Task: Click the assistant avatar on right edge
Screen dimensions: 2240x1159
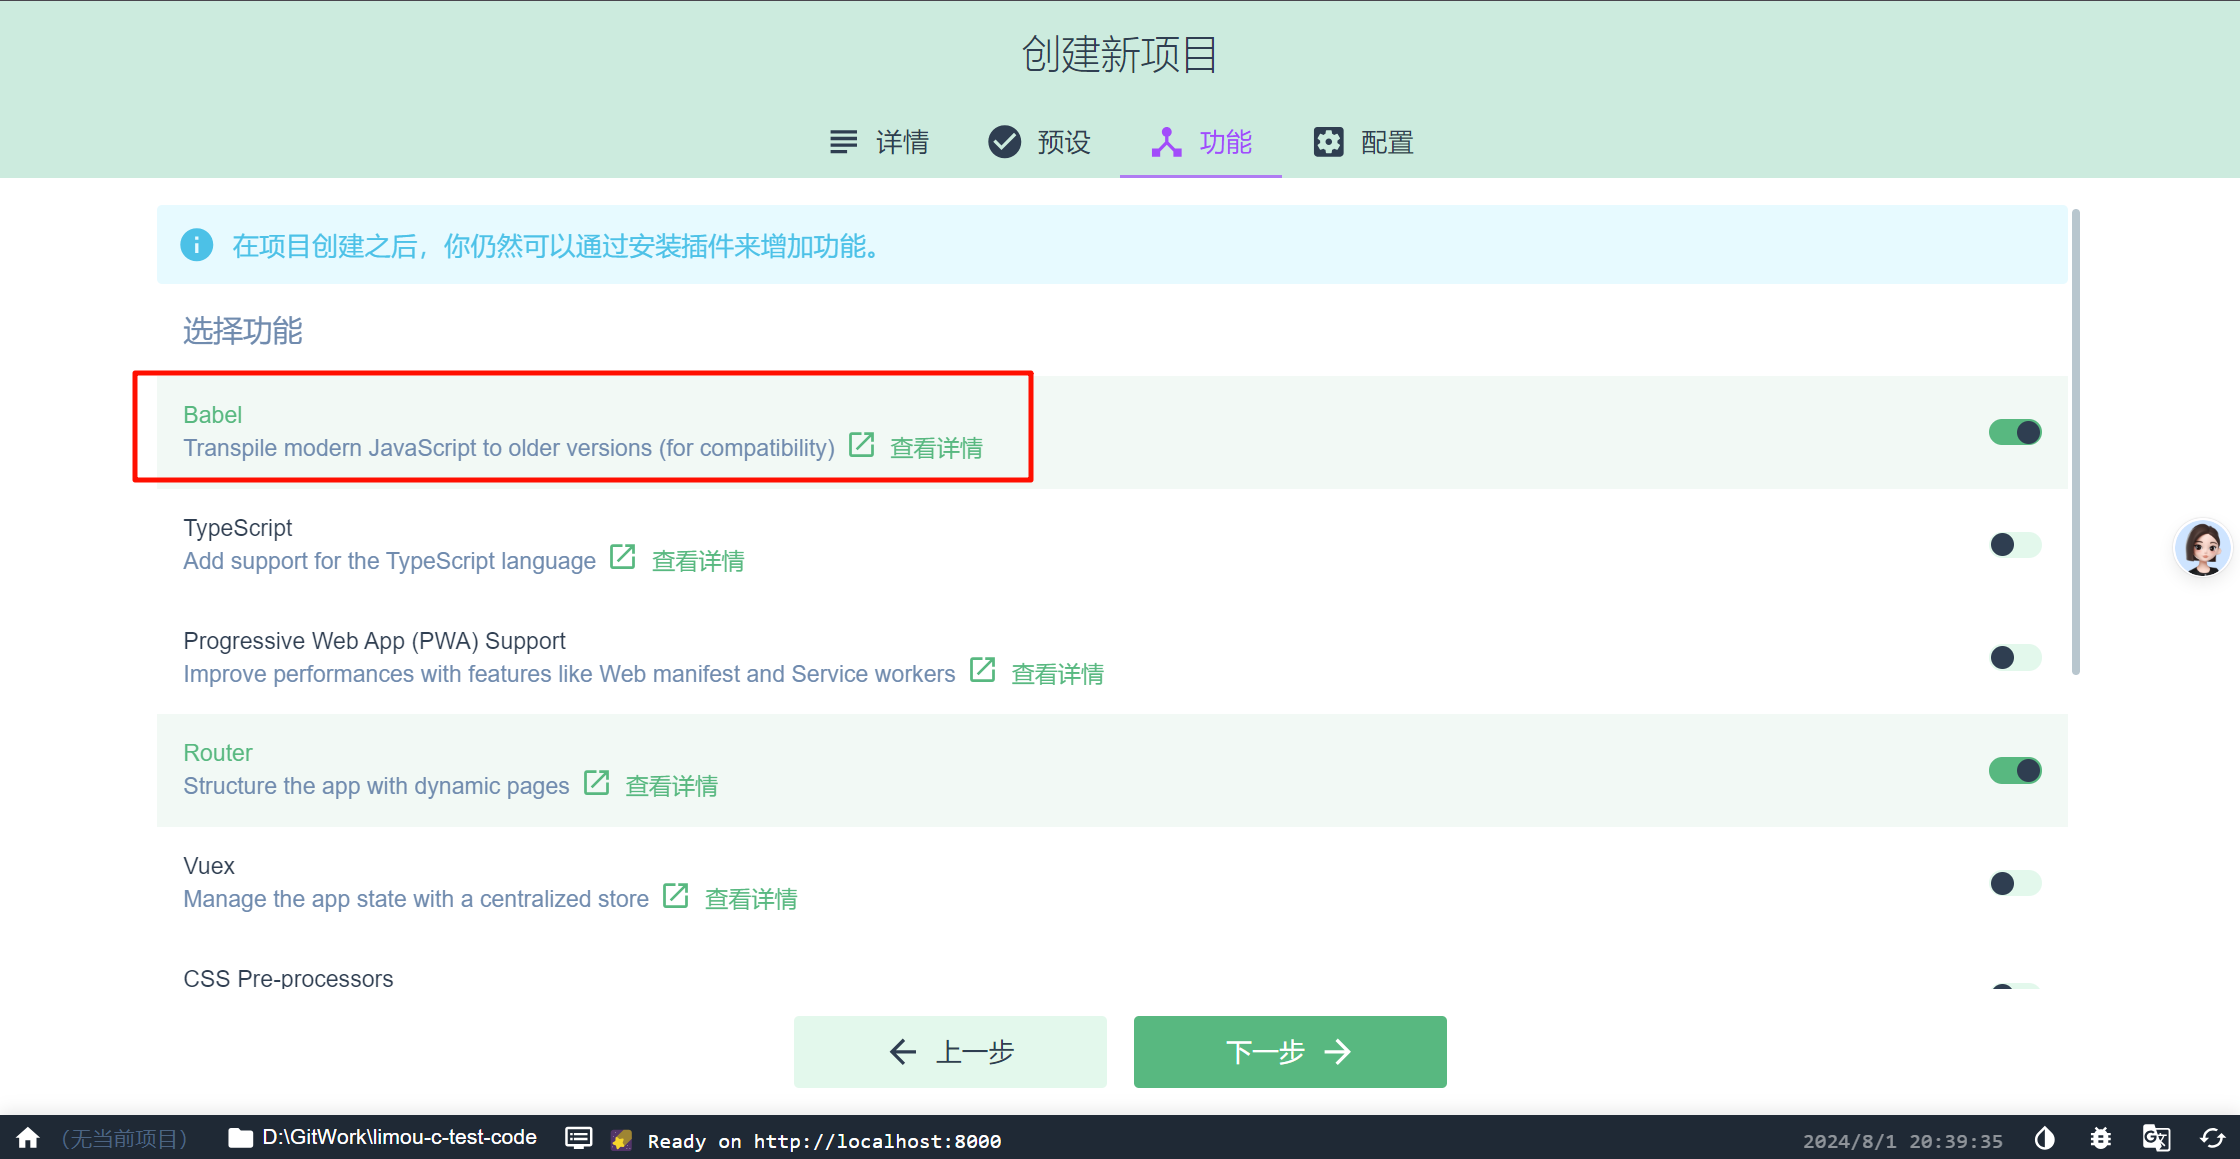Action: (2202, 547)
